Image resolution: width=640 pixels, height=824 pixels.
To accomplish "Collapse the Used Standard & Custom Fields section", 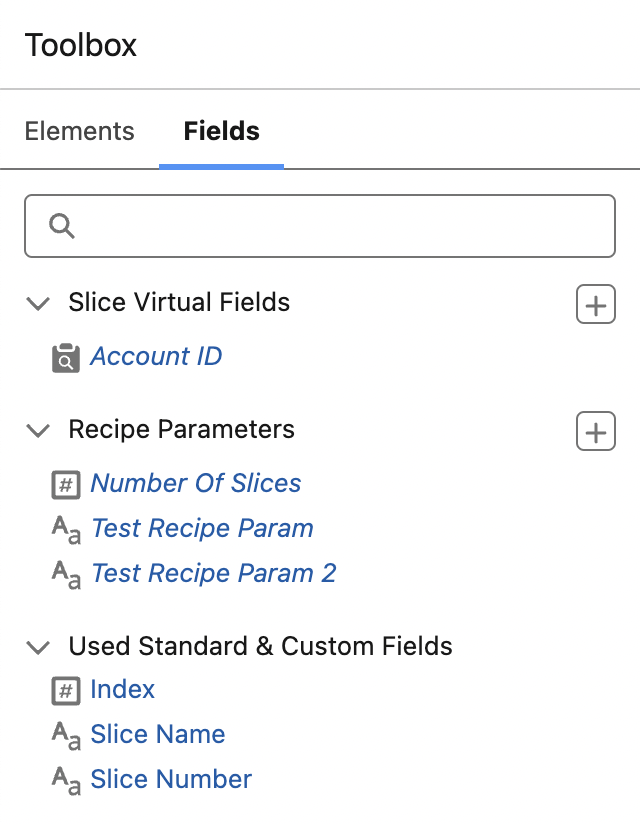I will [38, 647].
